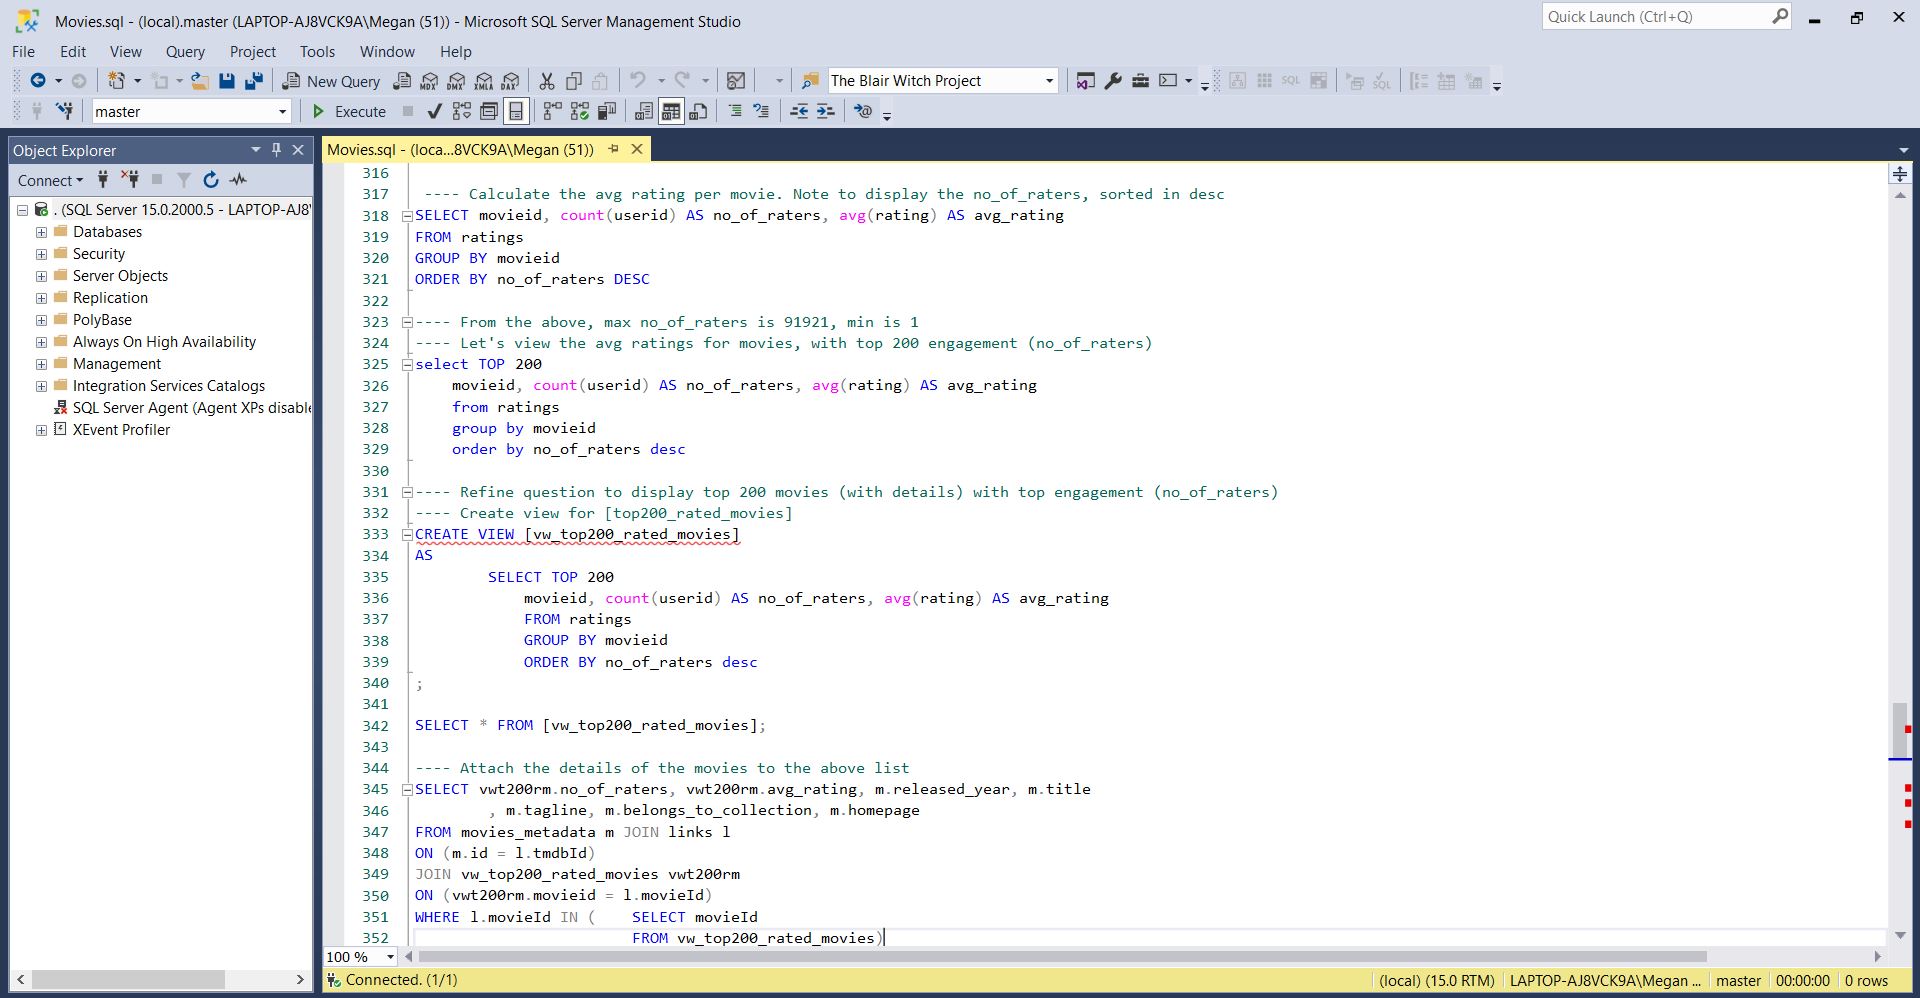Click the Navigate Backward arrow icon

click(38, 81)
